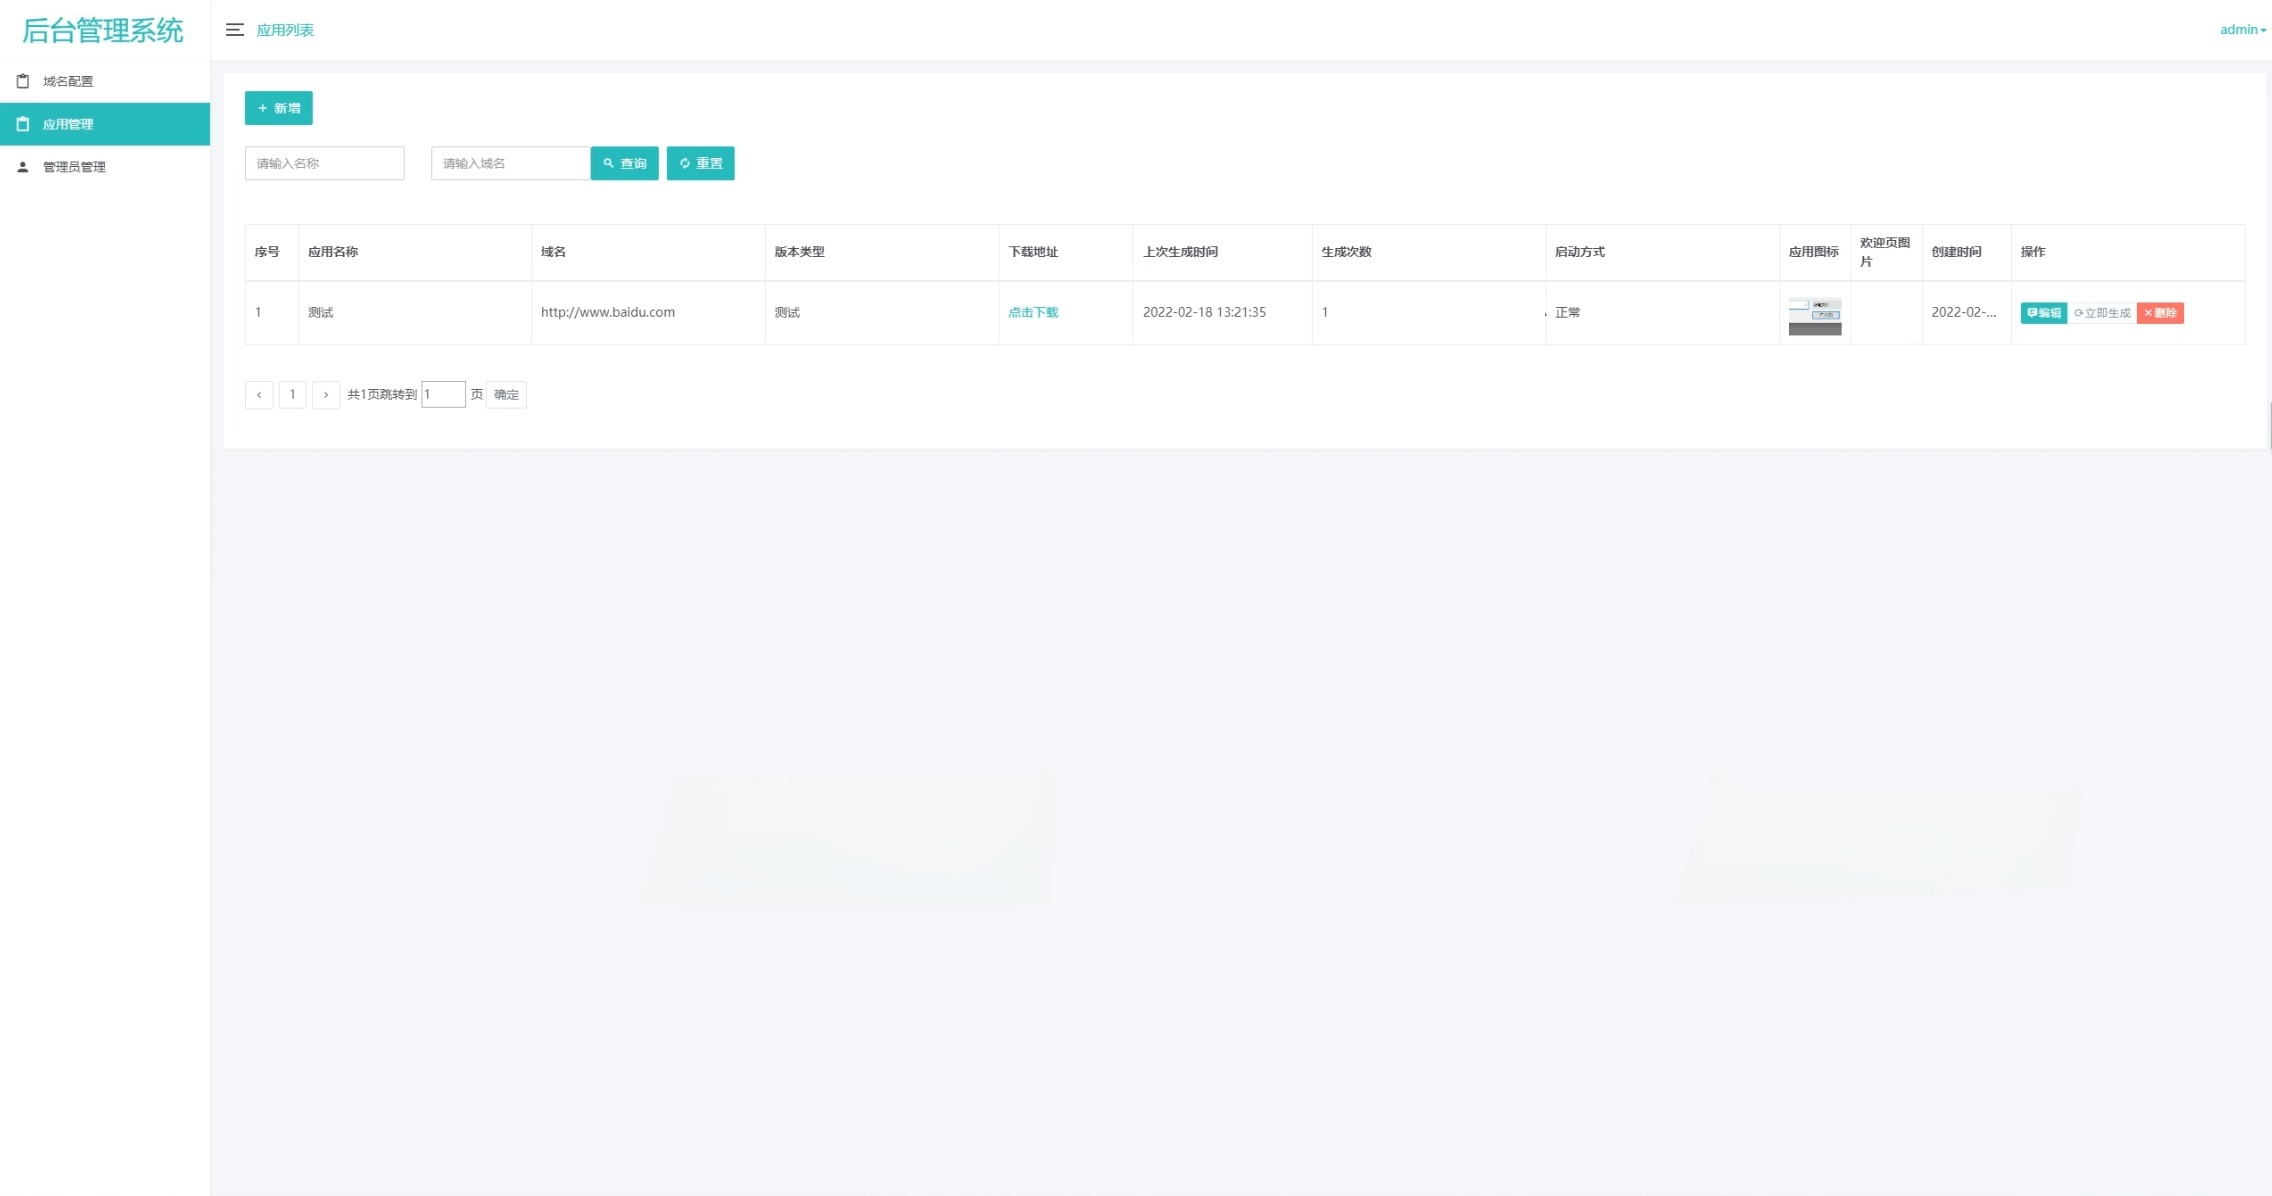Viewport: 2272px width, 1196px height.
Task: Click the app icon thumbnail in the table
Action: [x=1814, y=312]
